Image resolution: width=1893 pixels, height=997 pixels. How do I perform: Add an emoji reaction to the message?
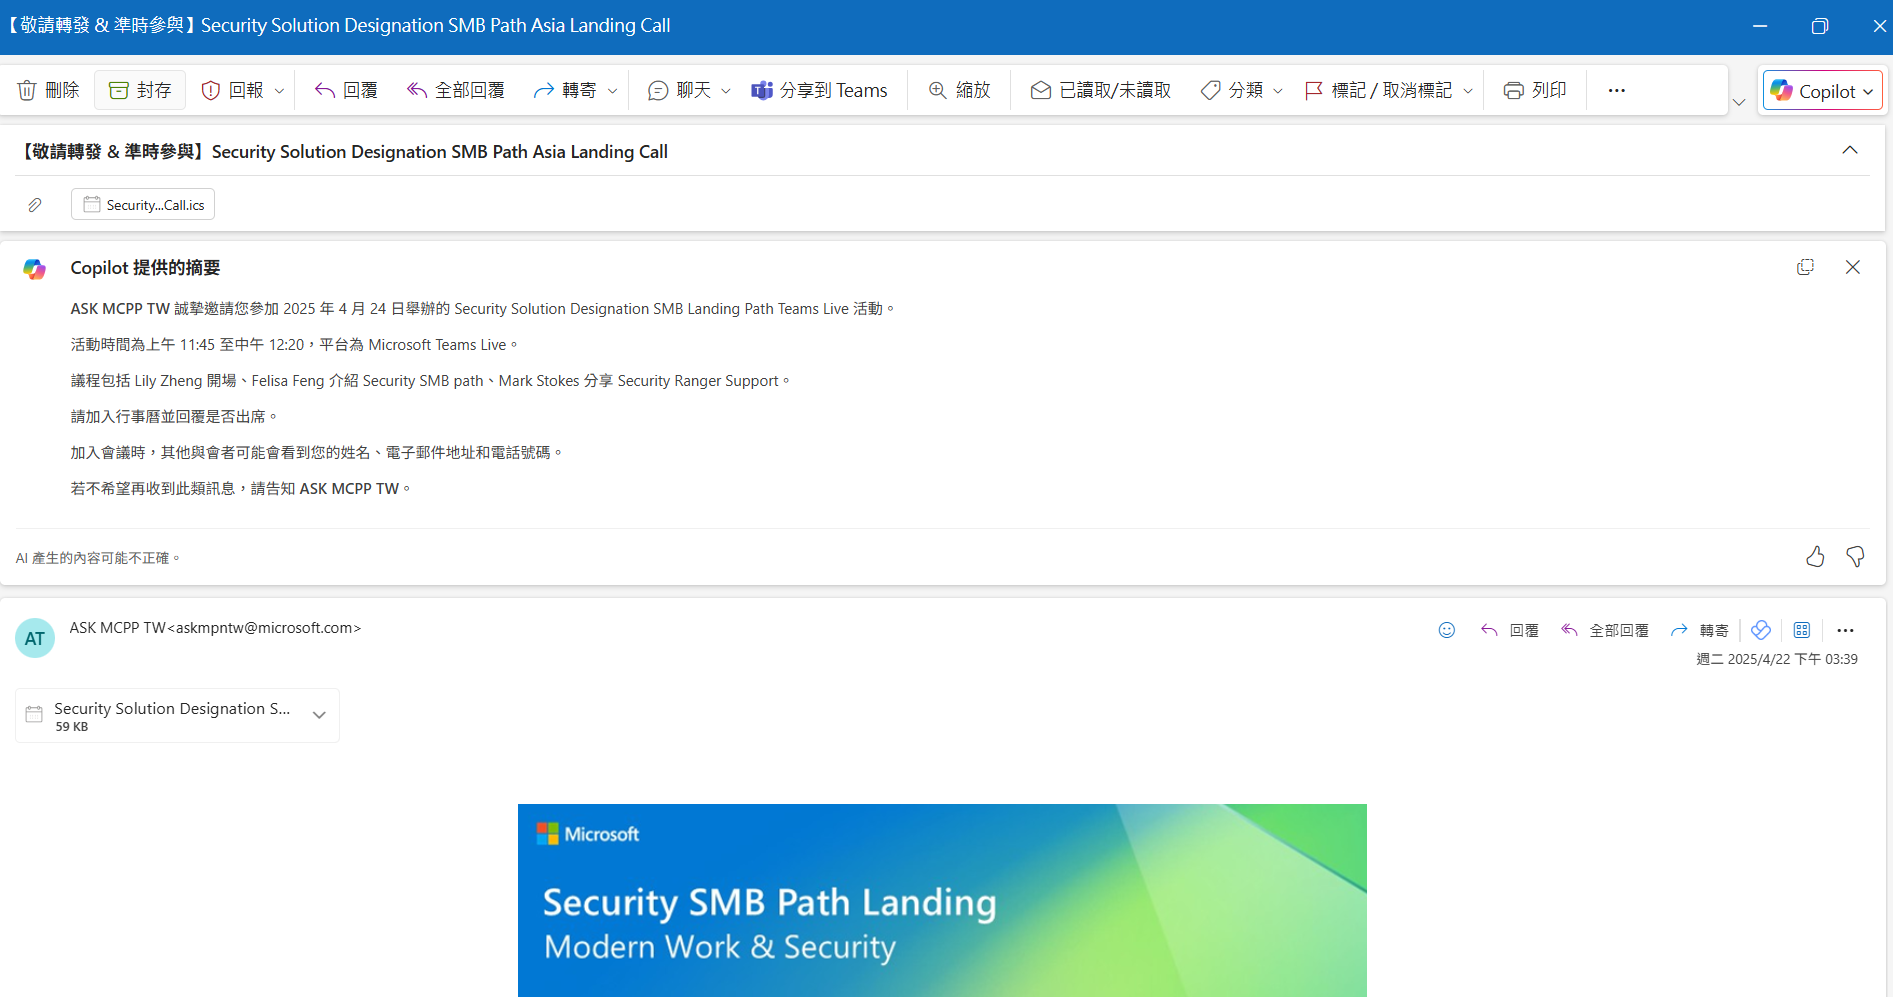pyautogui.click(x=1447, y=630)
